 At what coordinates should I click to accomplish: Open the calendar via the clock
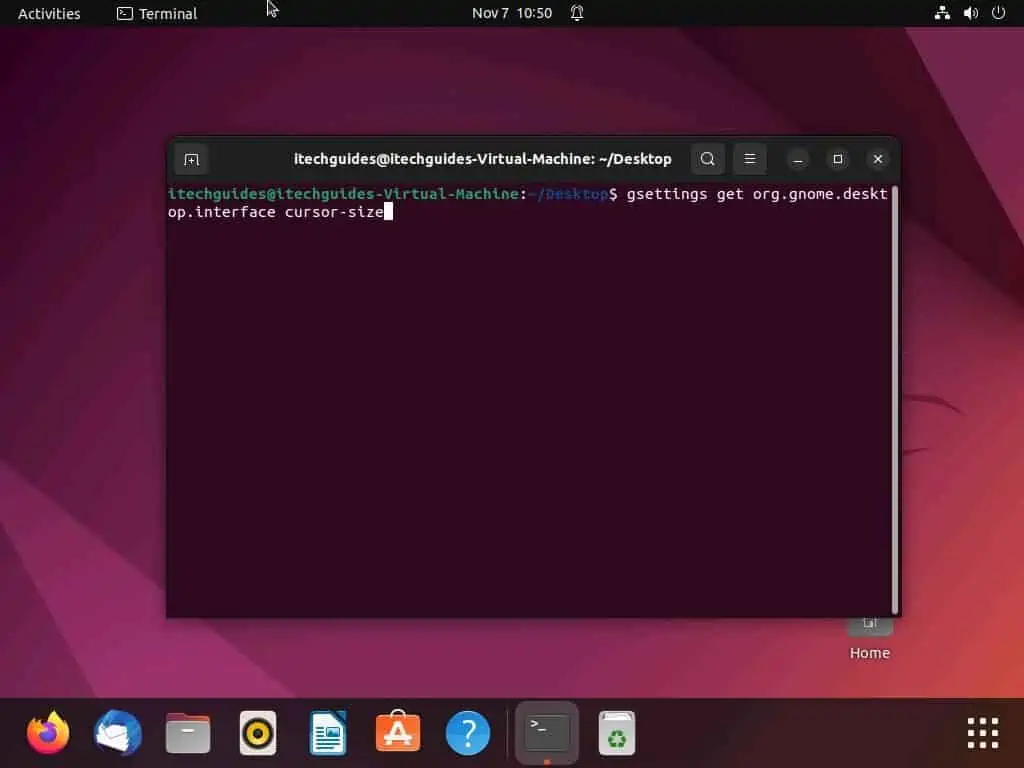(x=512, y=13)
